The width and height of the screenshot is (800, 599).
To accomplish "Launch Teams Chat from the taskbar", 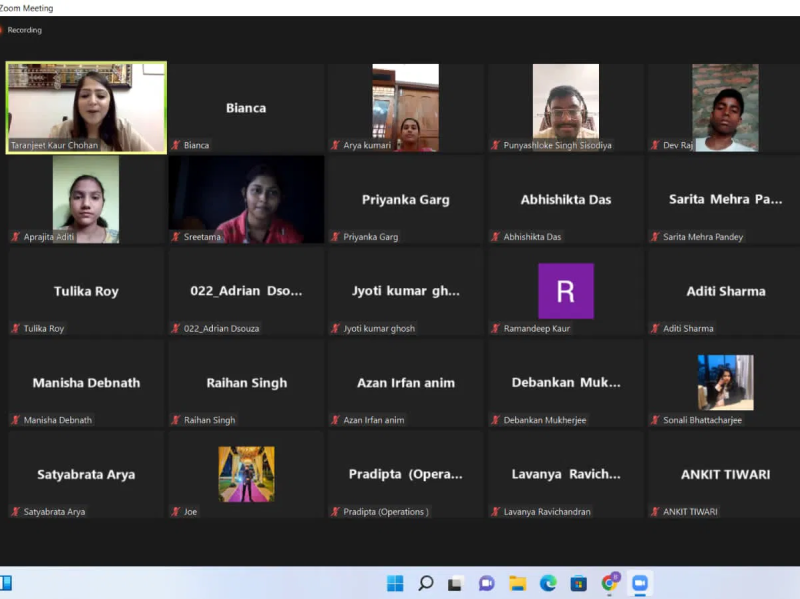I will point(487,583).
